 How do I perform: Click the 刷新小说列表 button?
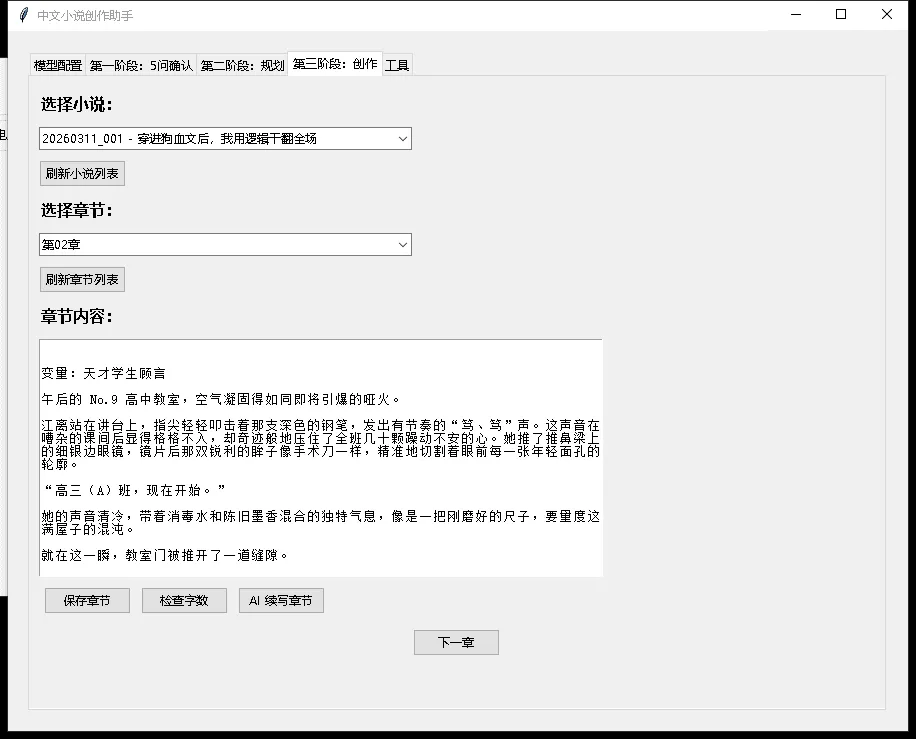point(82,173)
